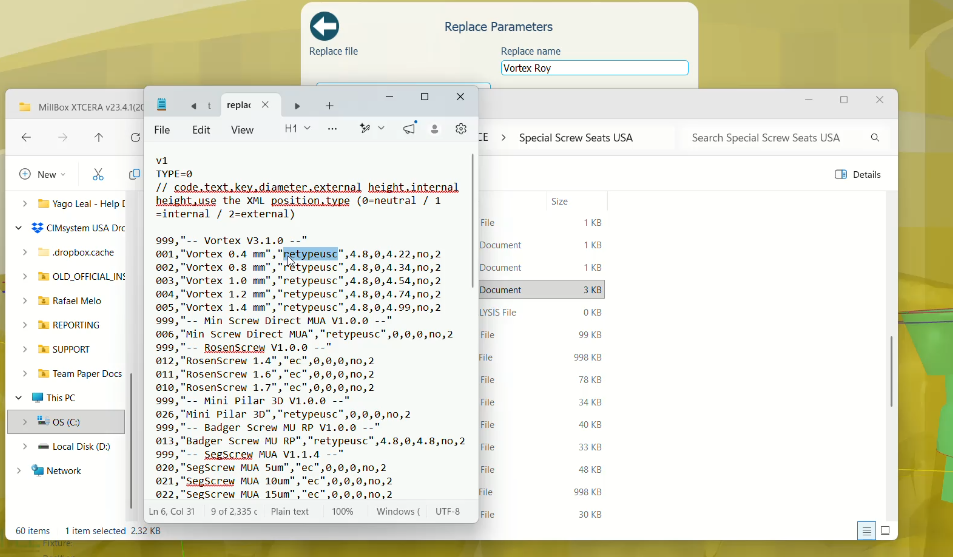Toggle the Details pane button
953x557 pixels.
click(x=858, y=175)
